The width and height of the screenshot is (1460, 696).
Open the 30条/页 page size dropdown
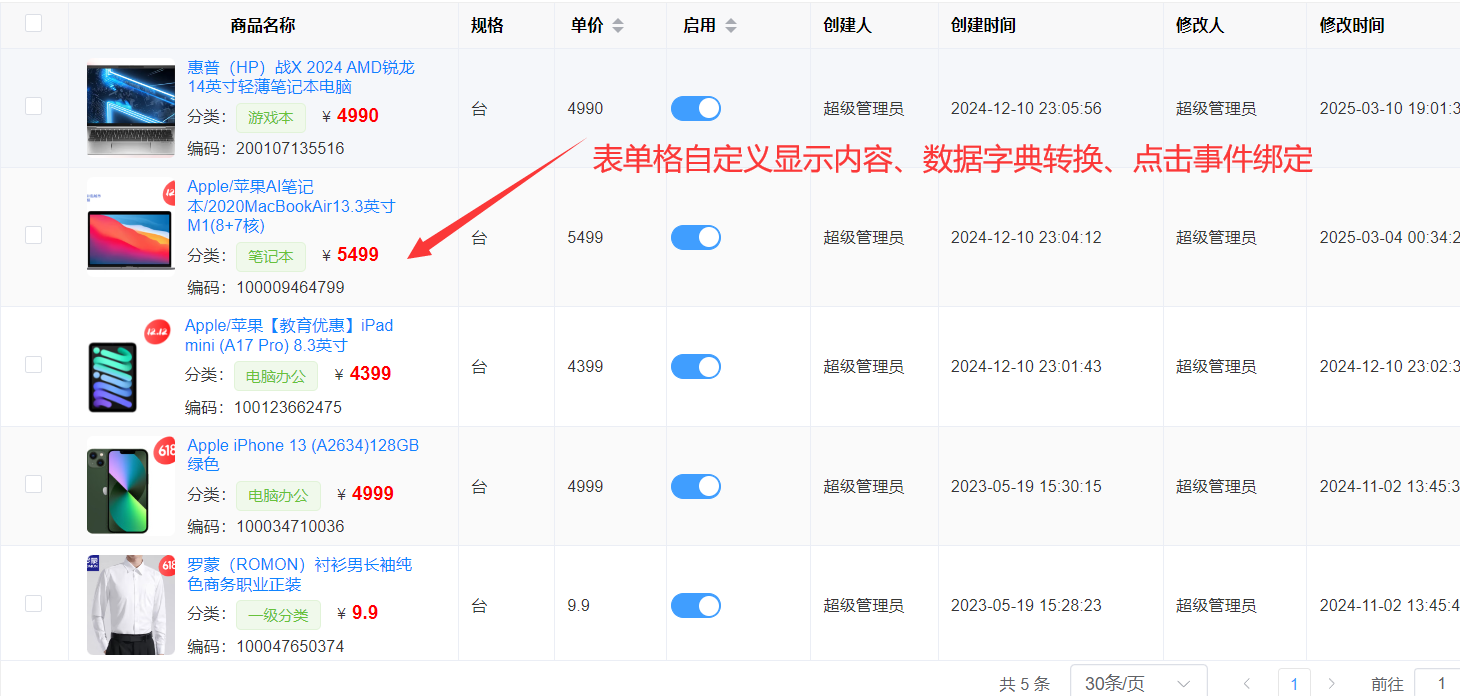(x=1138, y=684)
